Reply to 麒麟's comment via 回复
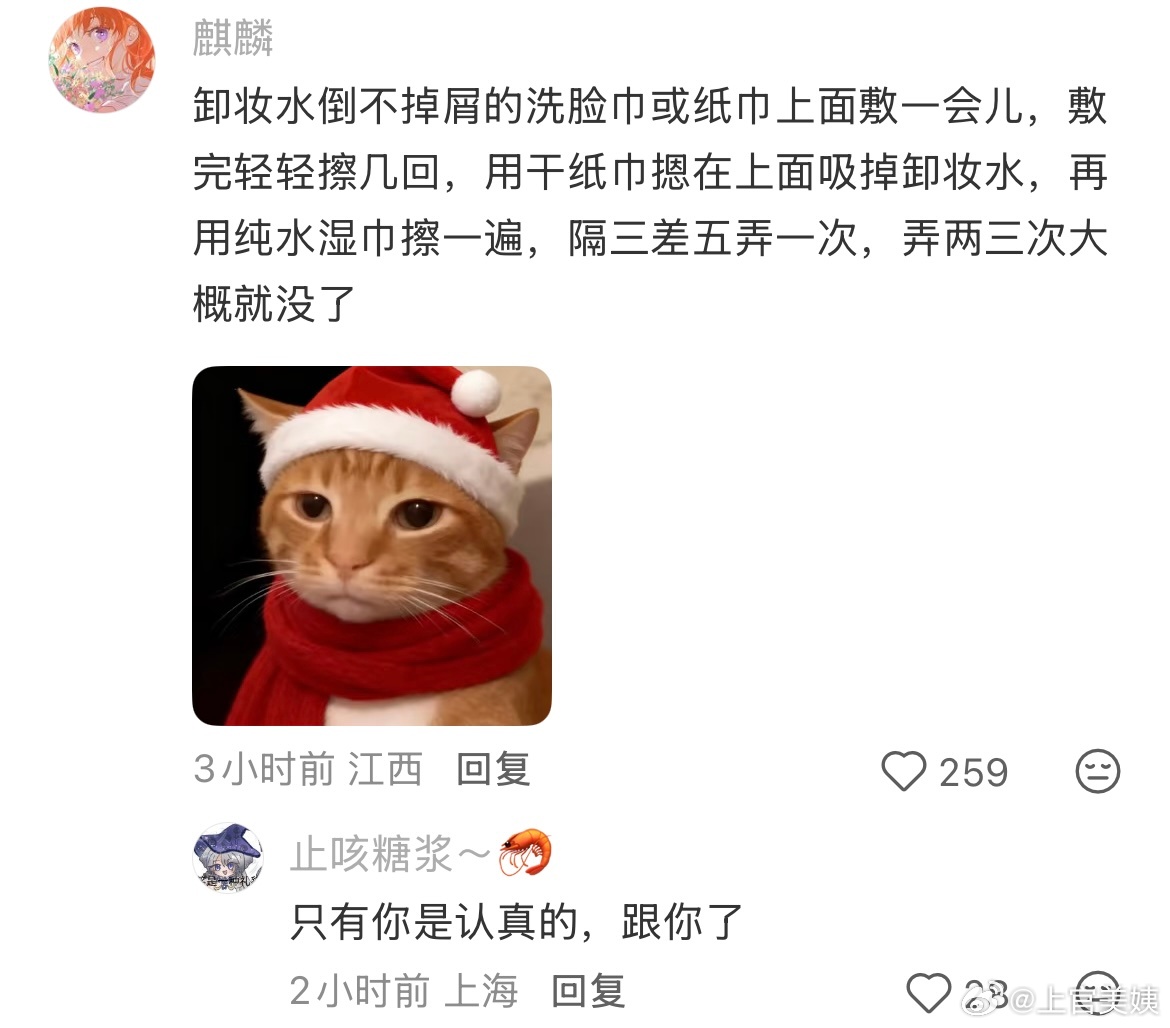The height and width of the screenshot is (1028, 1170). click(493, 769)
